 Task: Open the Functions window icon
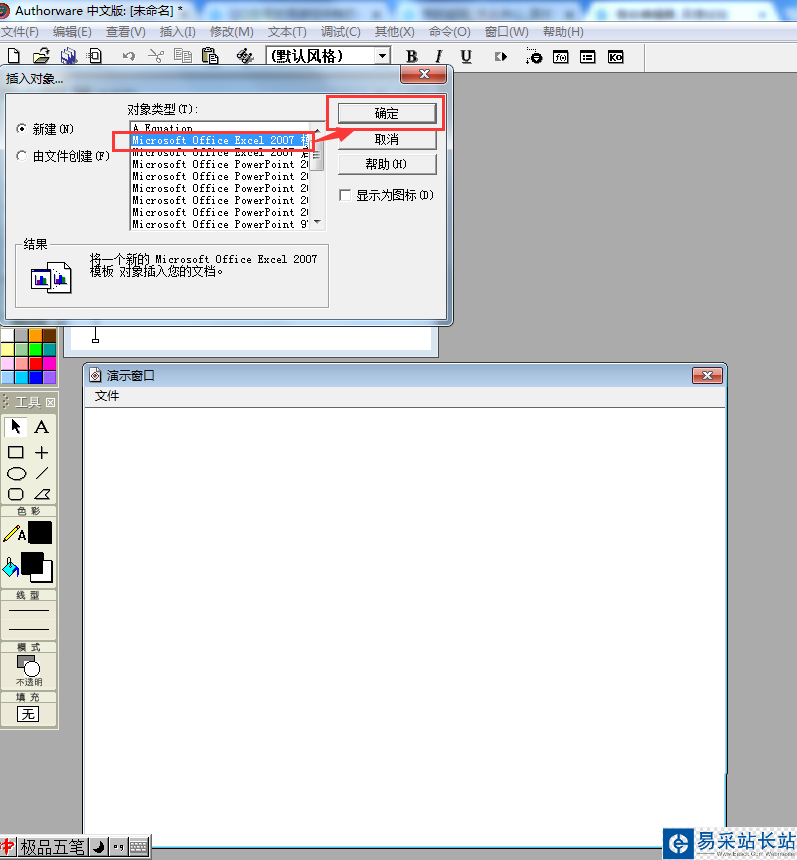click(561, 57)
